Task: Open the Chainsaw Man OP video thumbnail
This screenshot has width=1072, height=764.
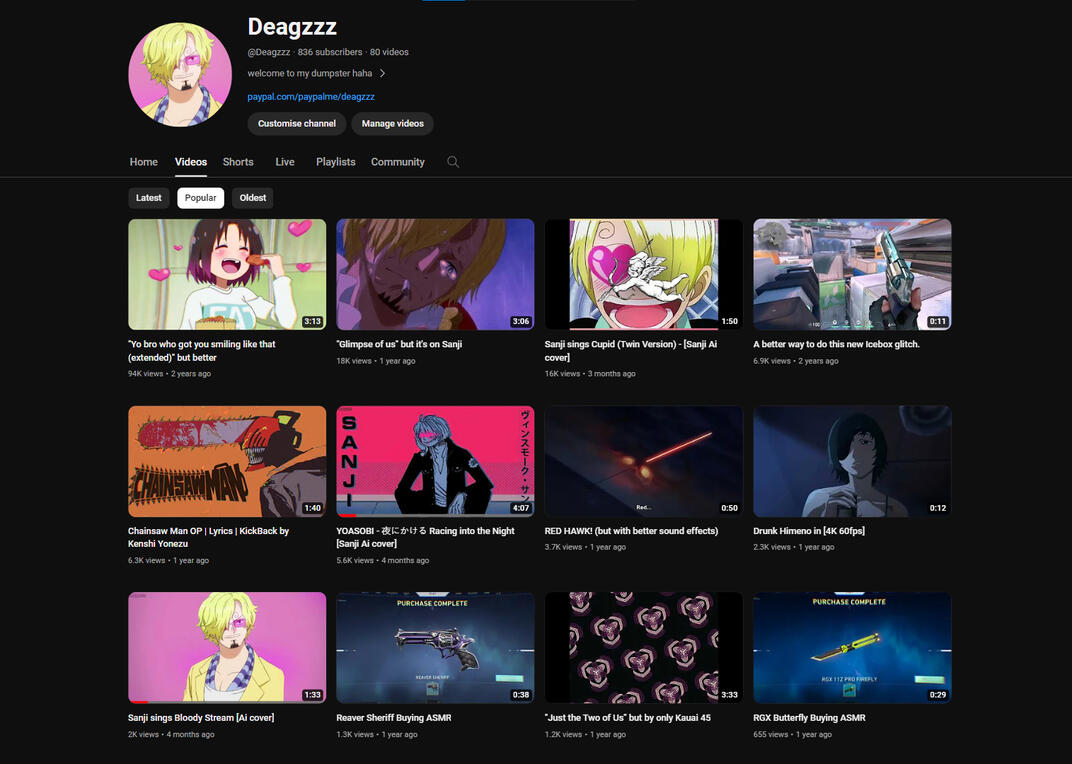Action: (227, 461)
